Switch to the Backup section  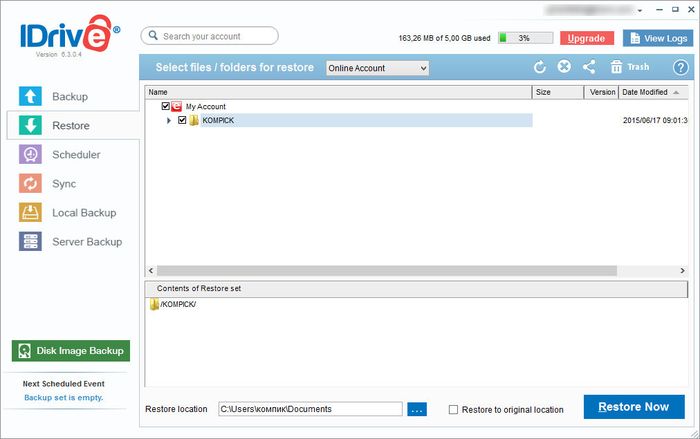coord(69,97)
